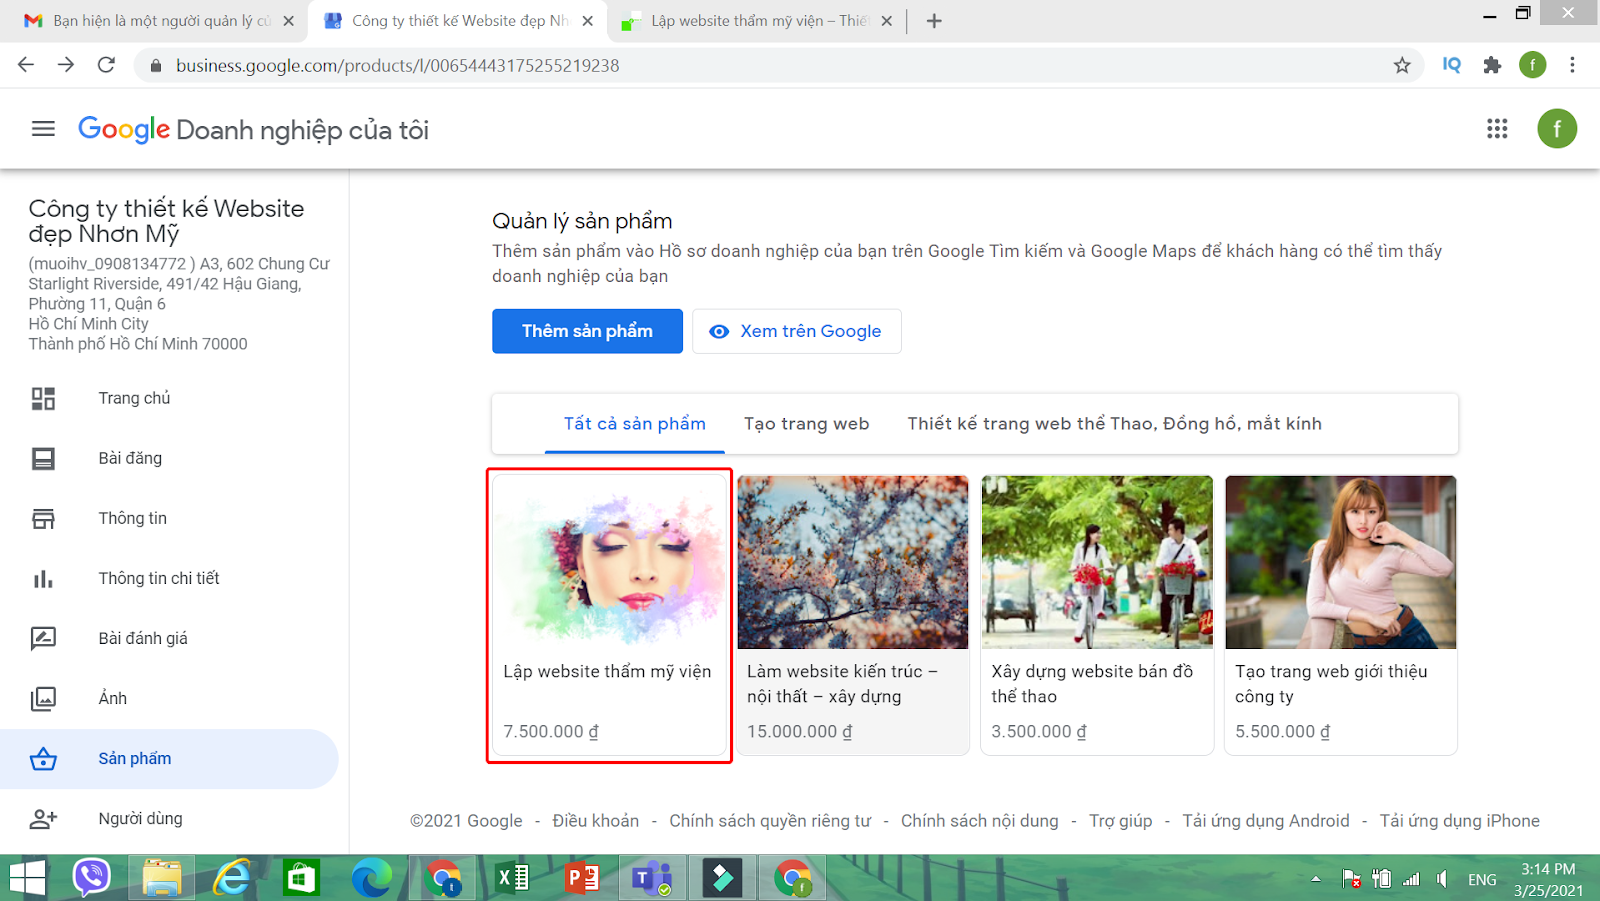Switch to the Lập website thẩm mỹ viện browser tab
Screen dimensions: 1600x901
point(756,21)
